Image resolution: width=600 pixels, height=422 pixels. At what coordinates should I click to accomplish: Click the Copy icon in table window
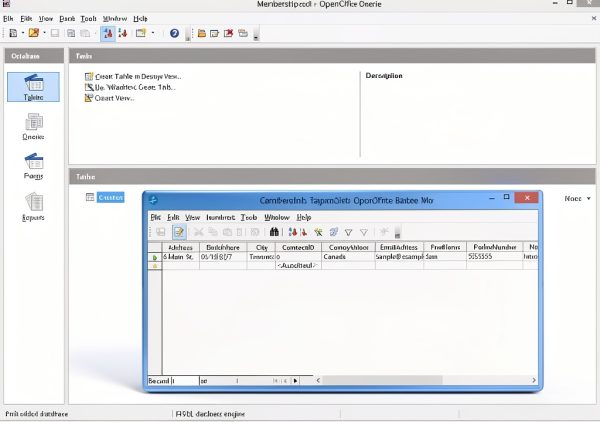coord(213,232)
